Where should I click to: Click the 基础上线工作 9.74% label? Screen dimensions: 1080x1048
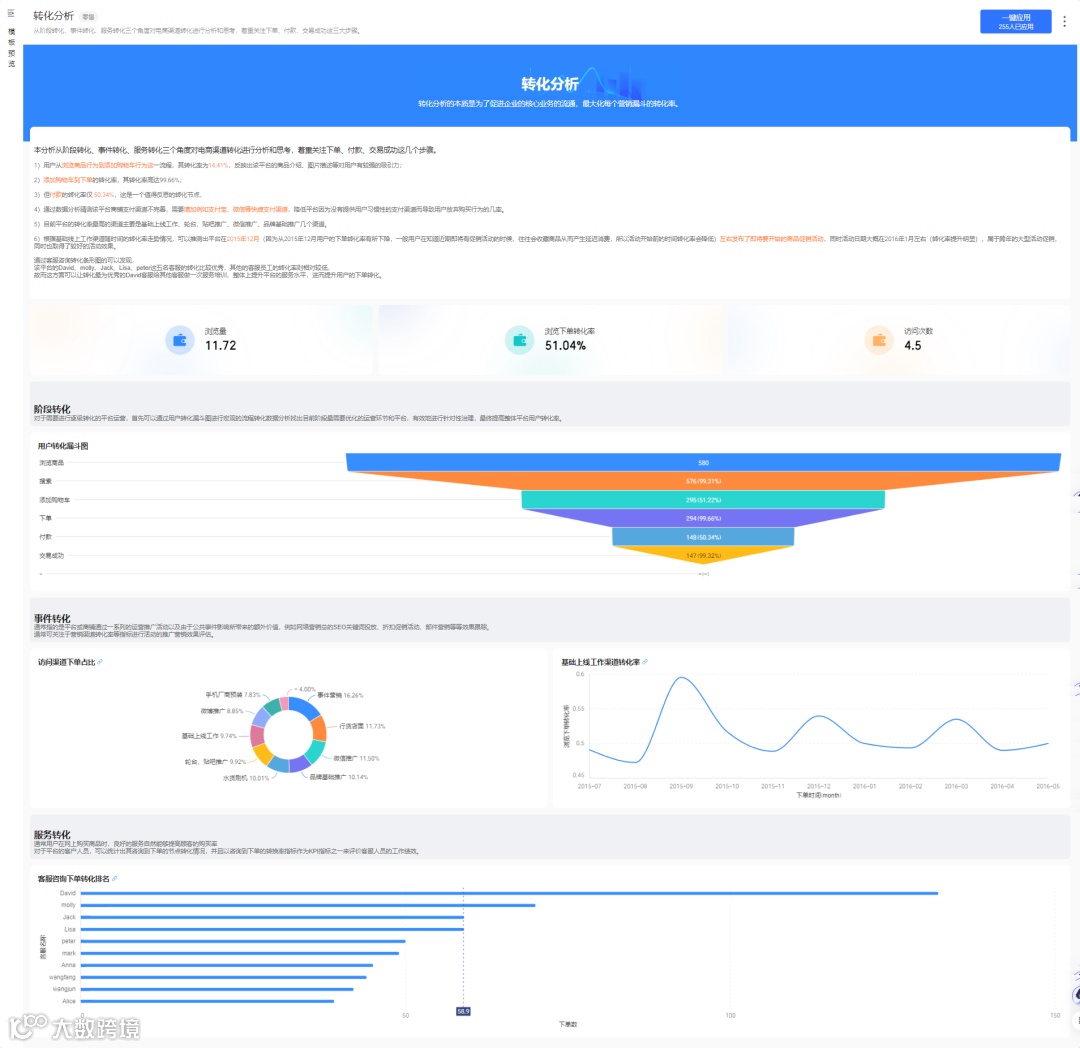(209, 736)
